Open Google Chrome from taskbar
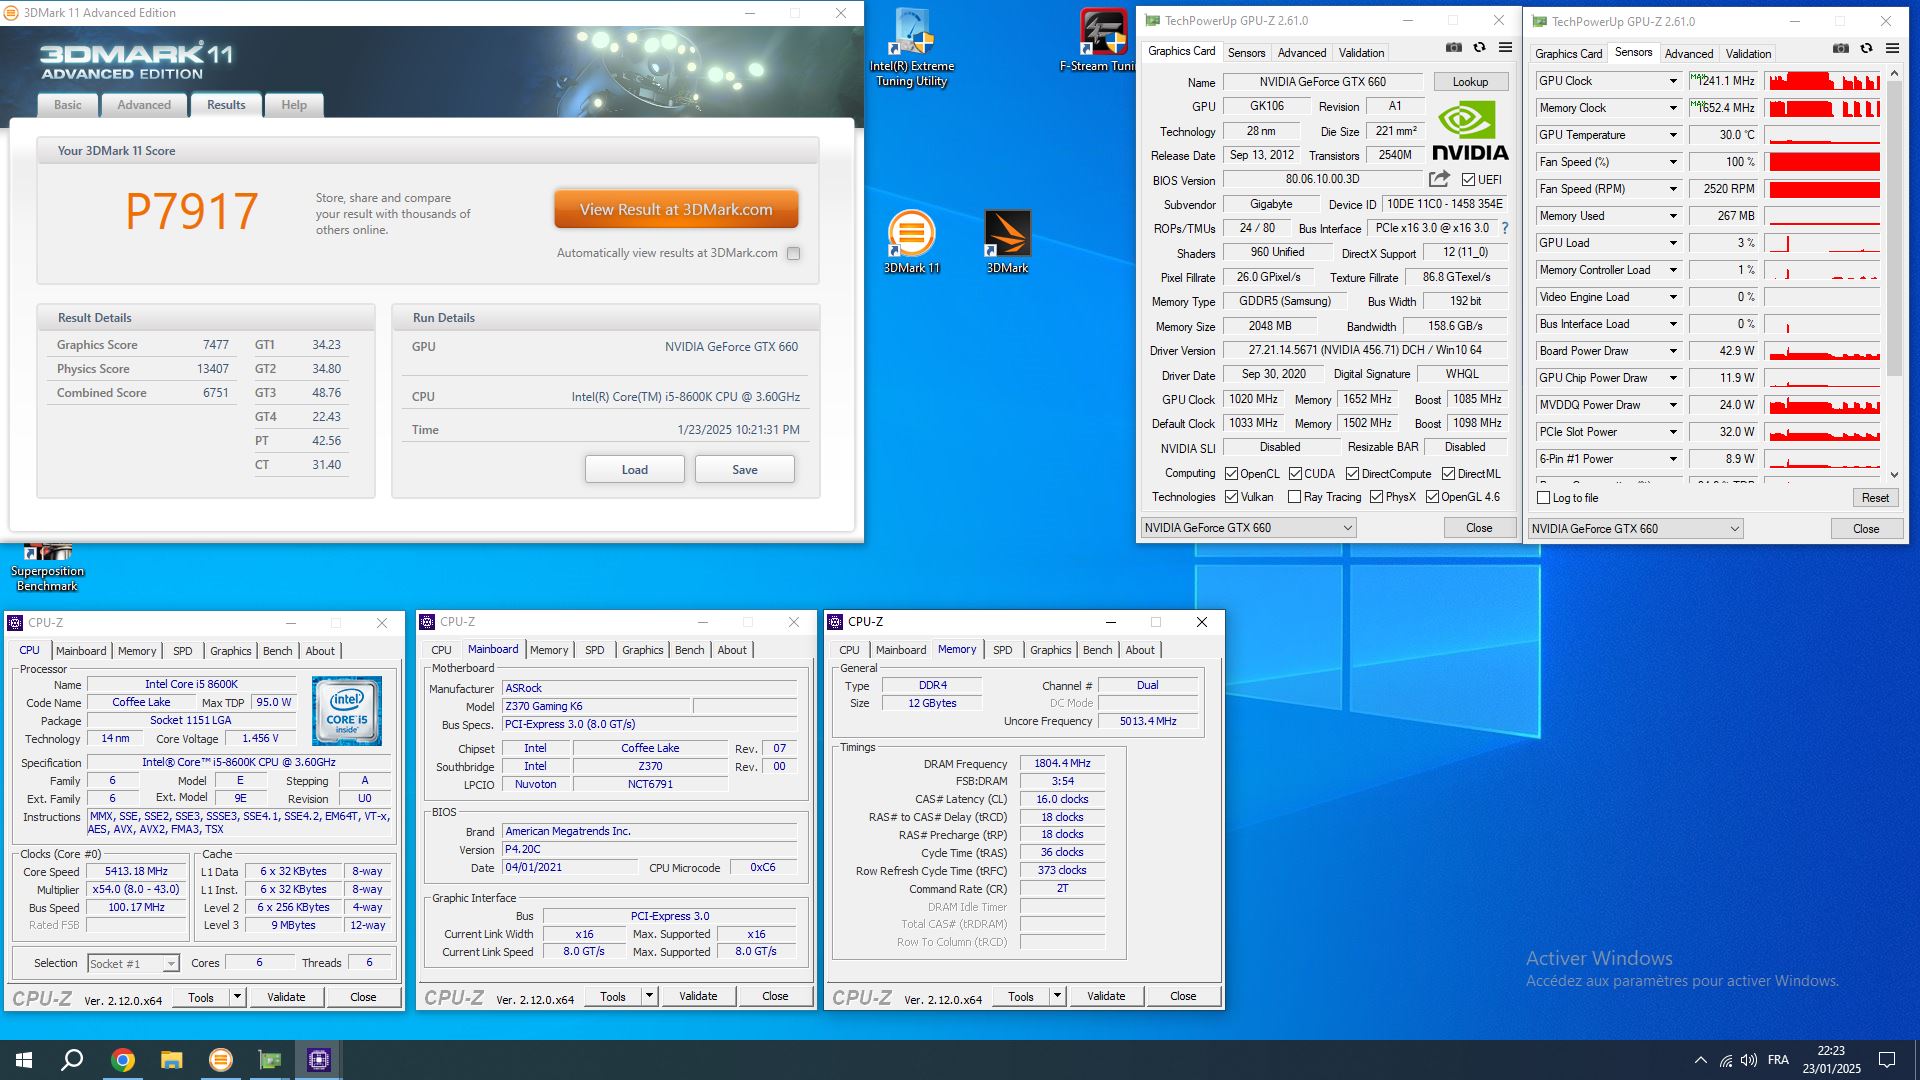Image resolution: width=1920 pixels, height=1080 pixels. (x=123, y=1060)
